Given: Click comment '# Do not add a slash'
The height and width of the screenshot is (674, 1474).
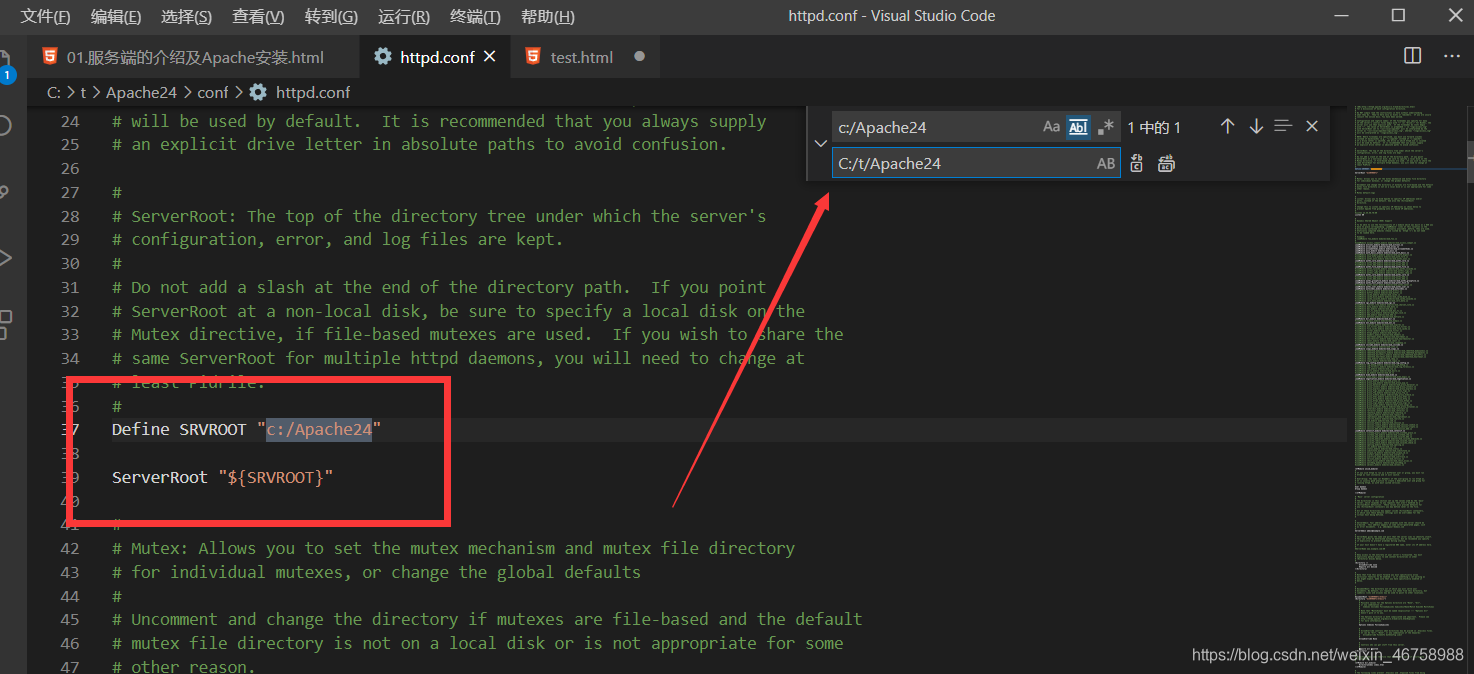Looking at the screenshot, I should click(x=439, y=287).
